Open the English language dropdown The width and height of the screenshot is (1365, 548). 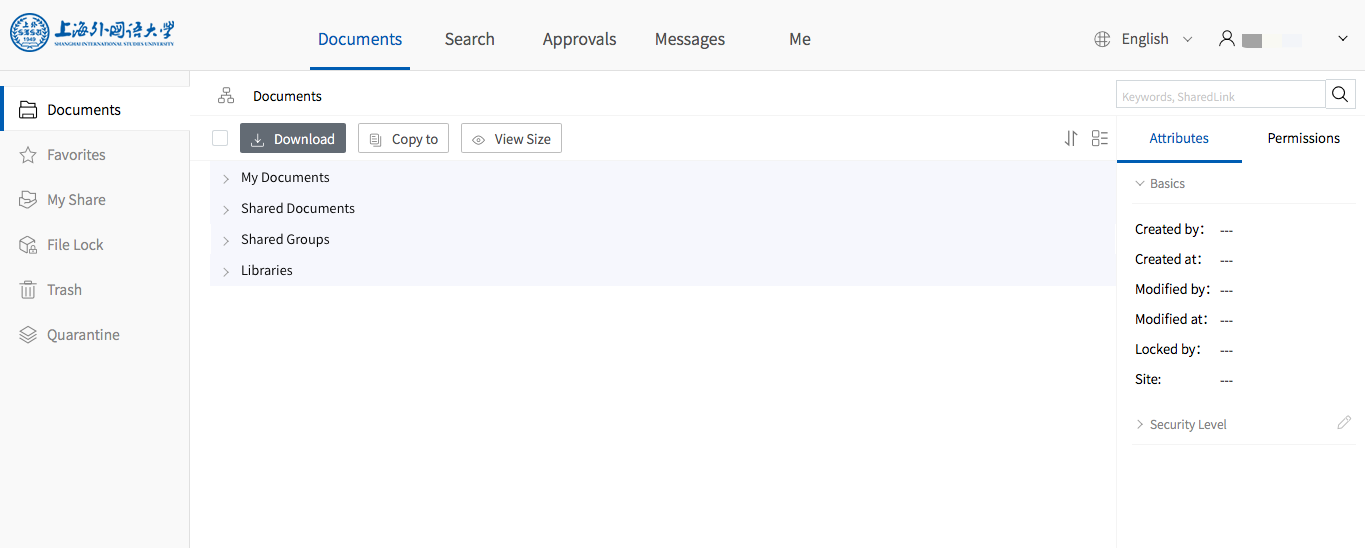(x=1145, y=39)
